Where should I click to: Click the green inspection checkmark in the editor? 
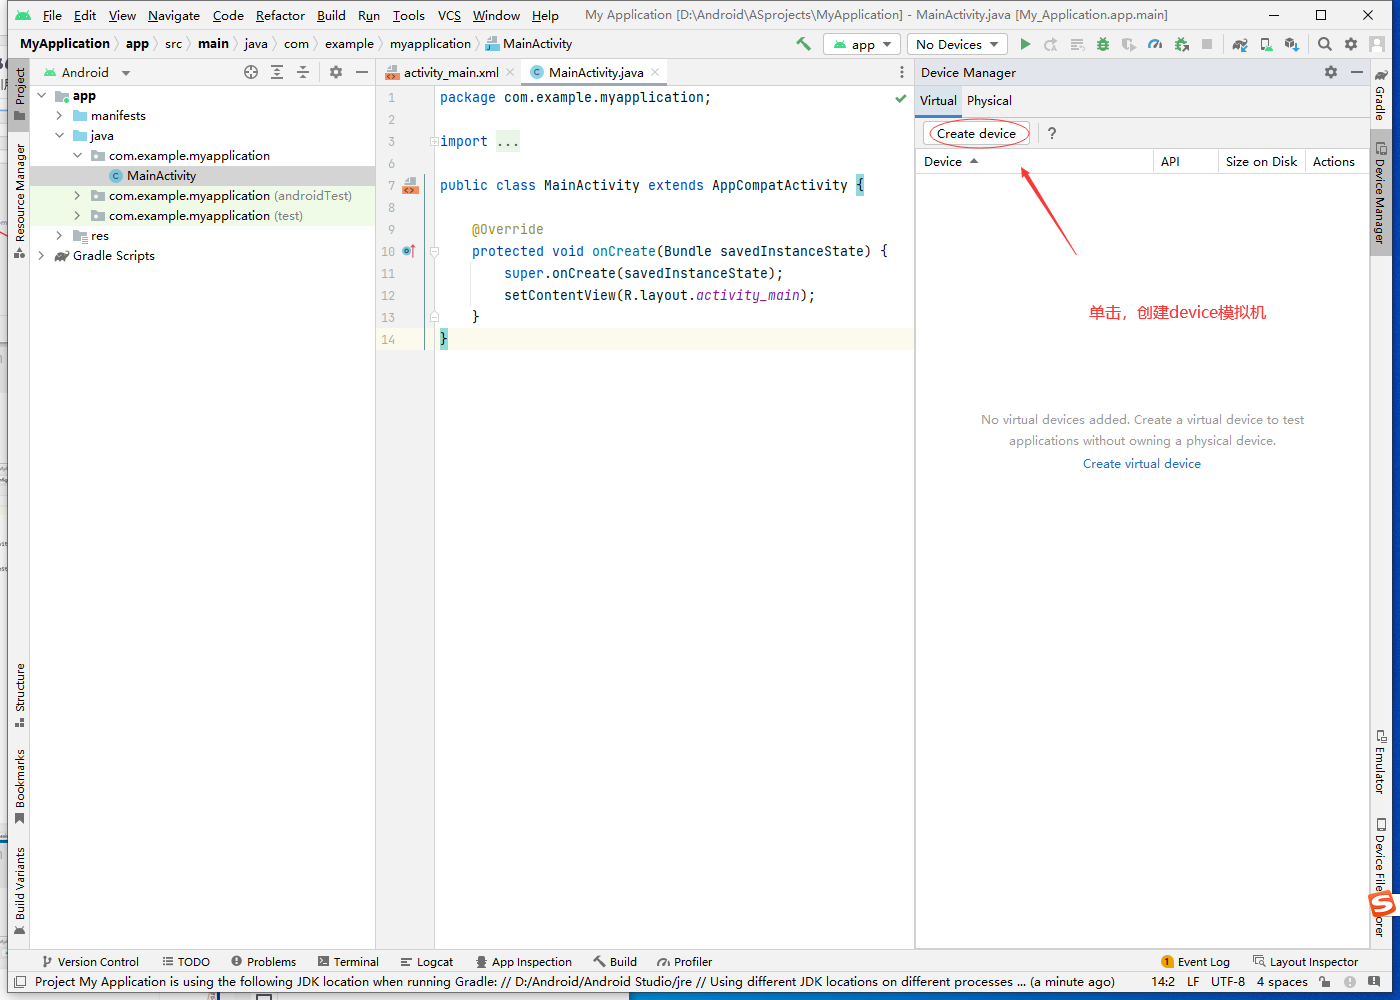(901, 98)
